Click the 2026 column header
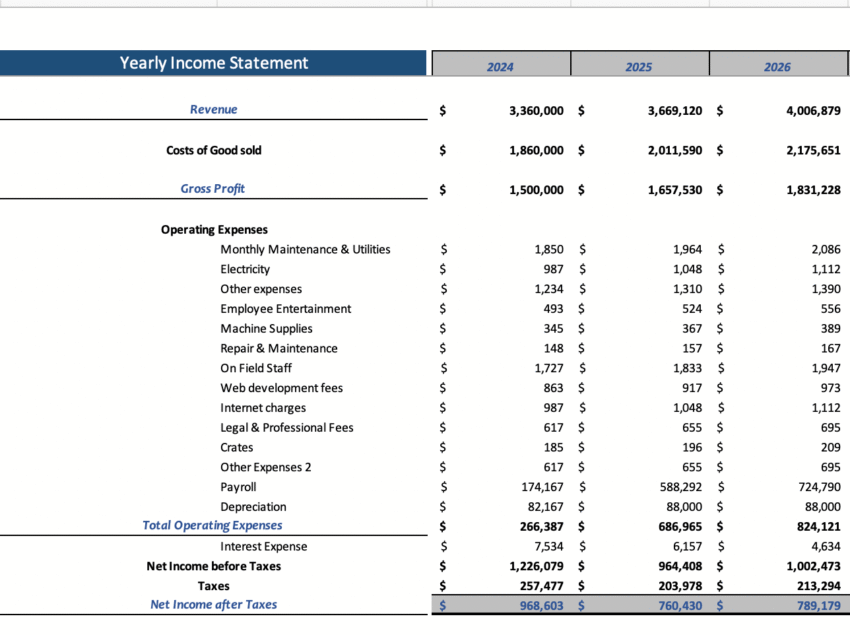This screenshot has width=850, height=635. point(778,65)
